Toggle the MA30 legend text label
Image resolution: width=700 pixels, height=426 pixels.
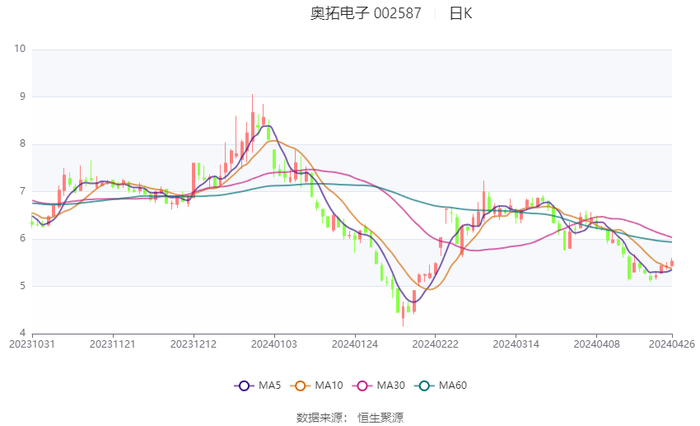pyautogui.click(x=390, y=385)
